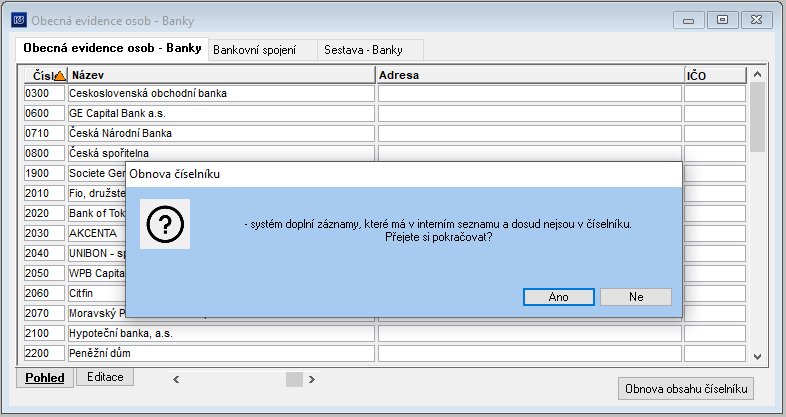The image size is (786, 417).
Task: Confirm the dialog with Ano button
Action: [558, 297]
